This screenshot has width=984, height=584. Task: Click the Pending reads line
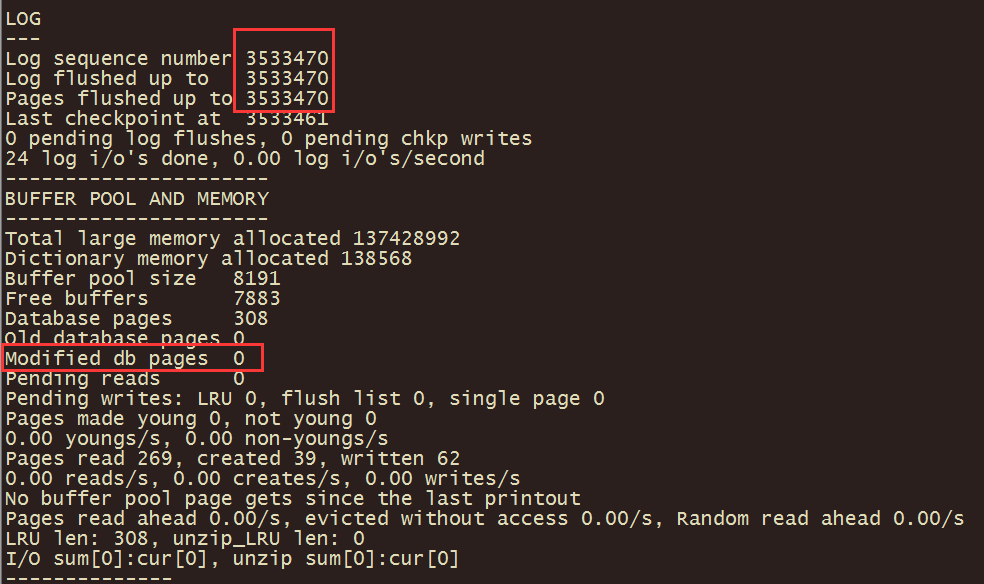125,379
